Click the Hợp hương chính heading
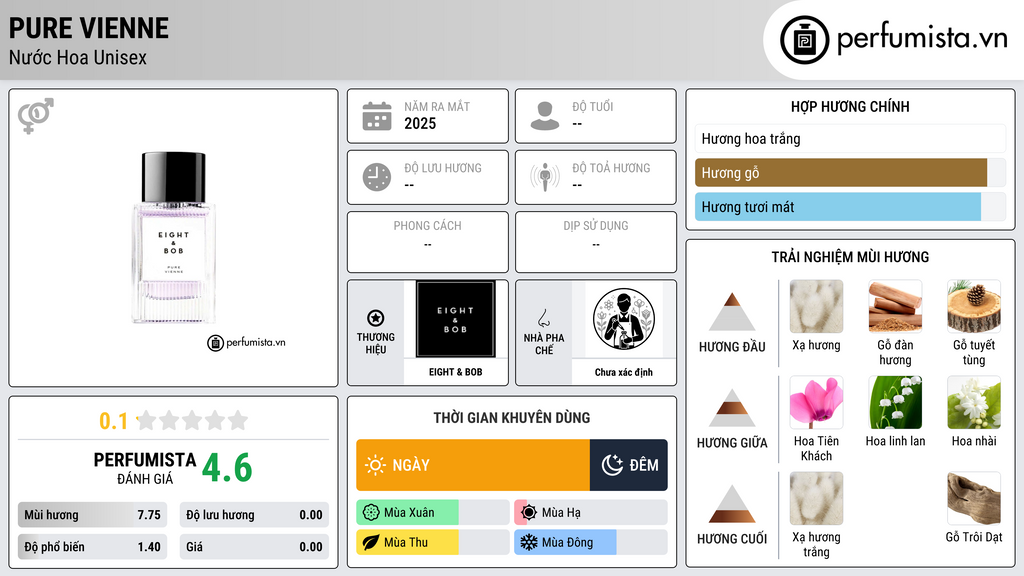The image size is (1024, 576). [850, 106]
